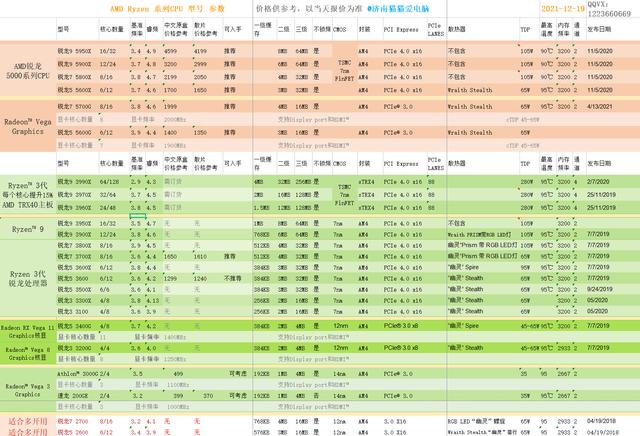Click the model cell '锐龙7 3700X'
640x436 pixels.
(74, 257)
